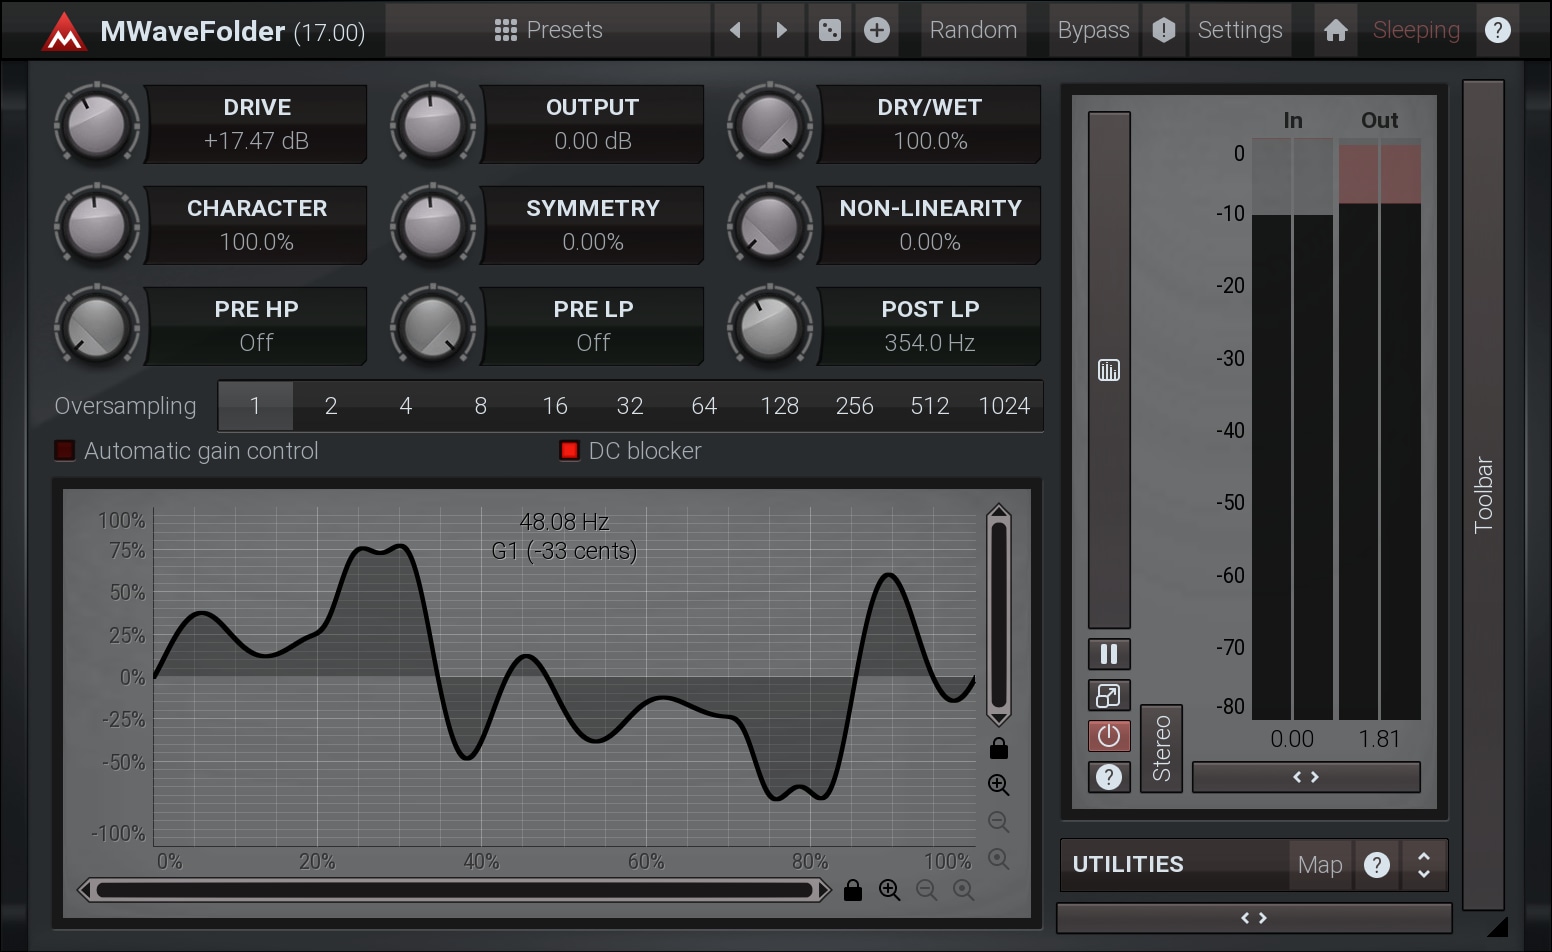Screen dimensions: 1552x952
Task: Go to the previous preset arrow
Action: [x=736, y=30]
